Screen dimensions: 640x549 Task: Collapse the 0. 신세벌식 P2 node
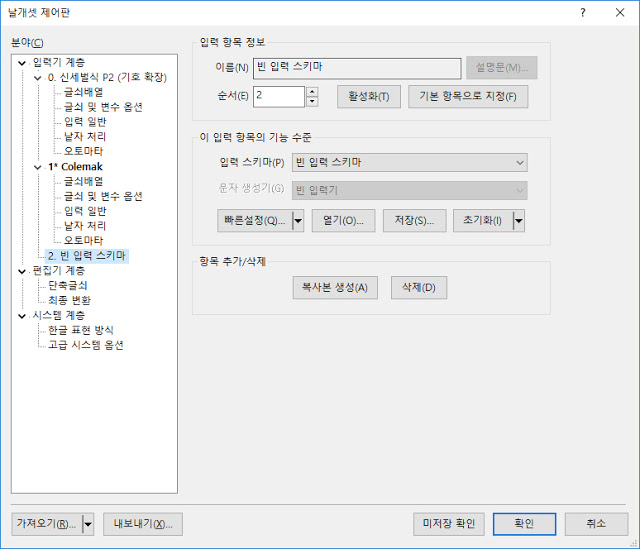[x=38, y=78]
